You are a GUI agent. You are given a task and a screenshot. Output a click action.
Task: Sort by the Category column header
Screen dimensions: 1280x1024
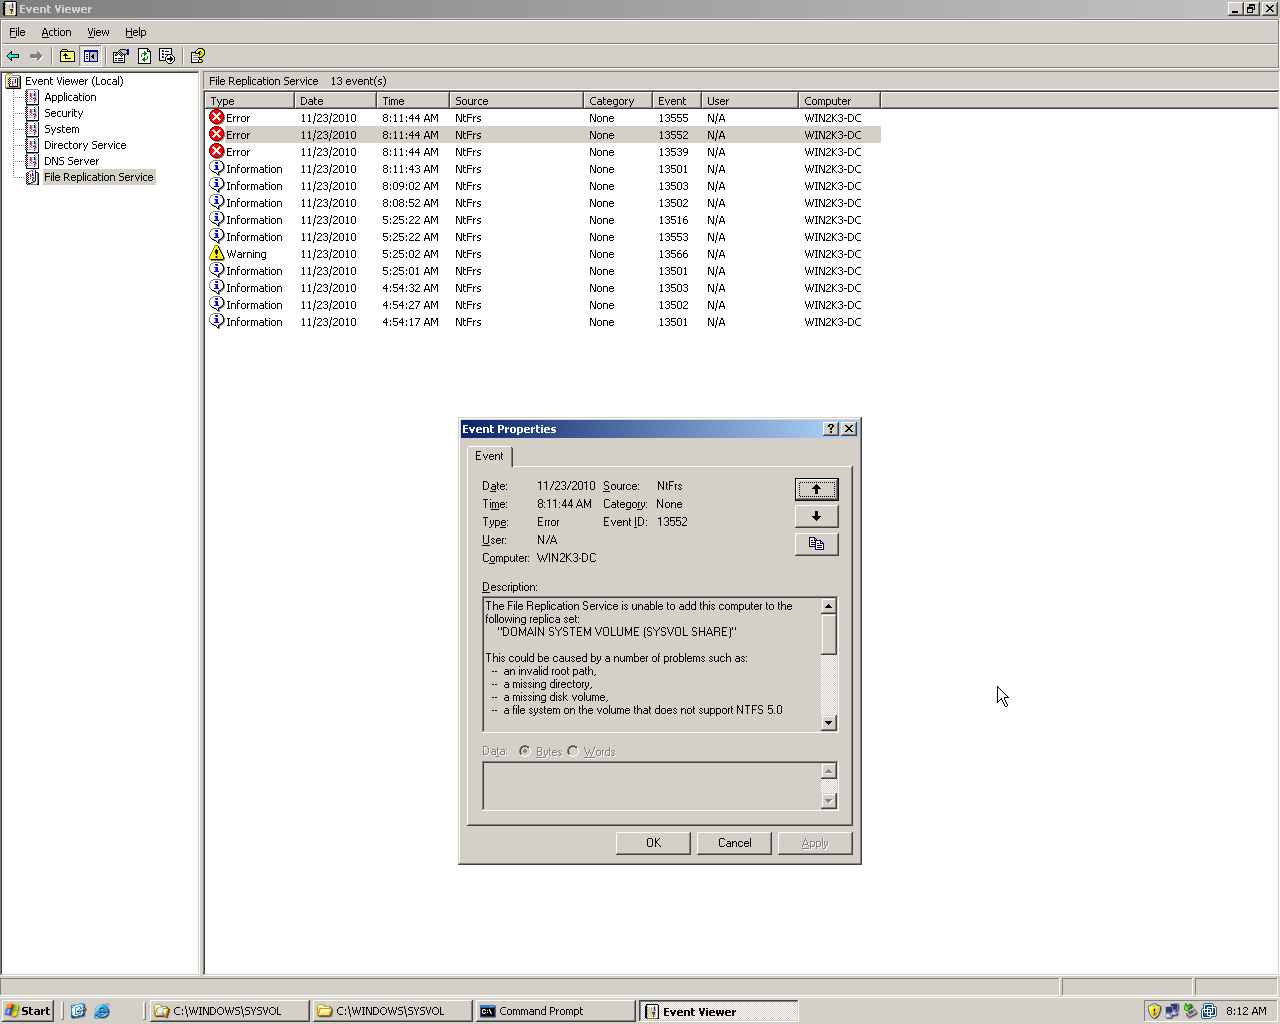[618, 100]
